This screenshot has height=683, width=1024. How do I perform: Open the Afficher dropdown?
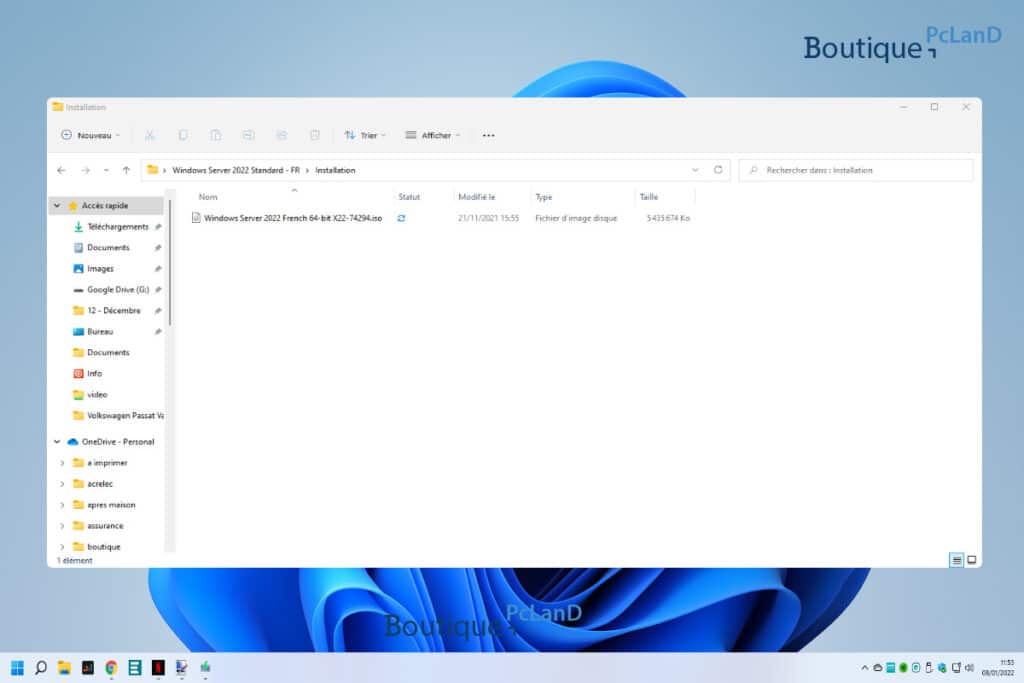(x=432, y=135)
